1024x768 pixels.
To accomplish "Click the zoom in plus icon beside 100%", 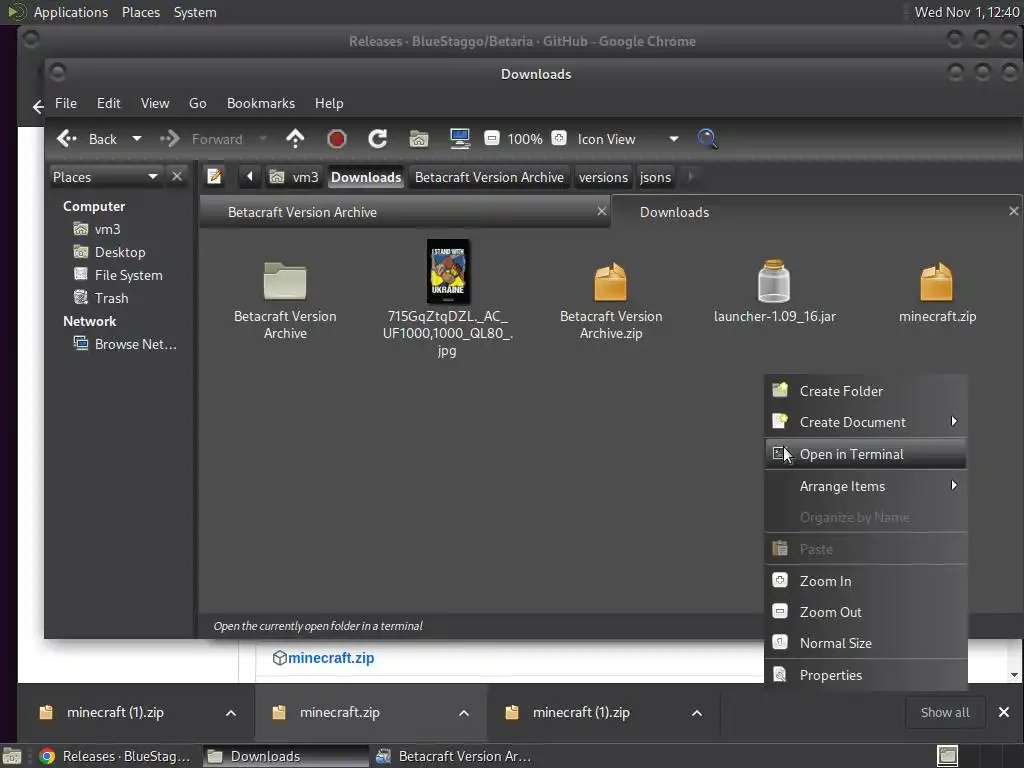I will [x=559, y=138].
